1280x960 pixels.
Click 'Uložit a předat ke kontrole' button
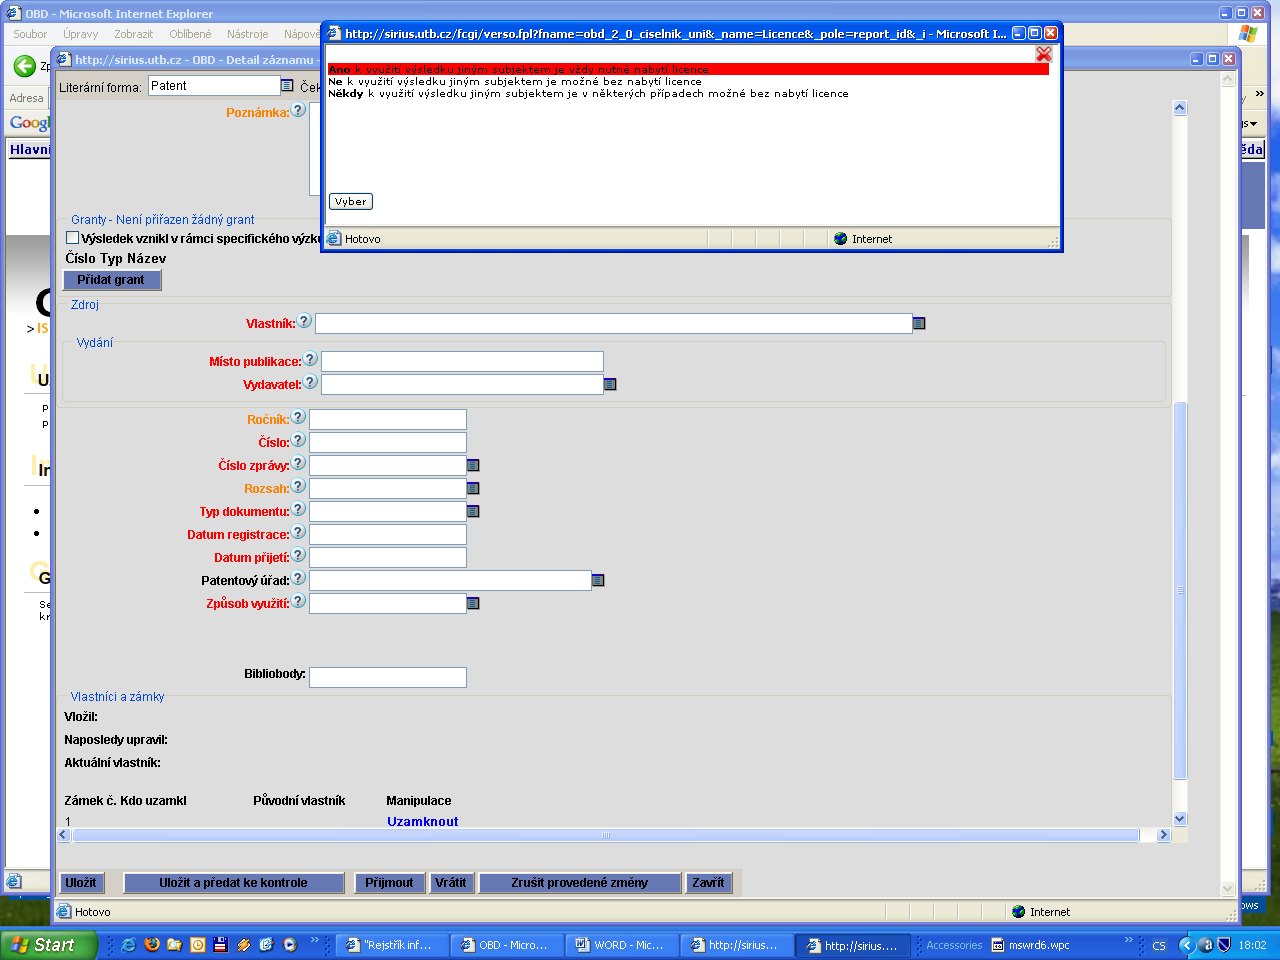[233, 883]
